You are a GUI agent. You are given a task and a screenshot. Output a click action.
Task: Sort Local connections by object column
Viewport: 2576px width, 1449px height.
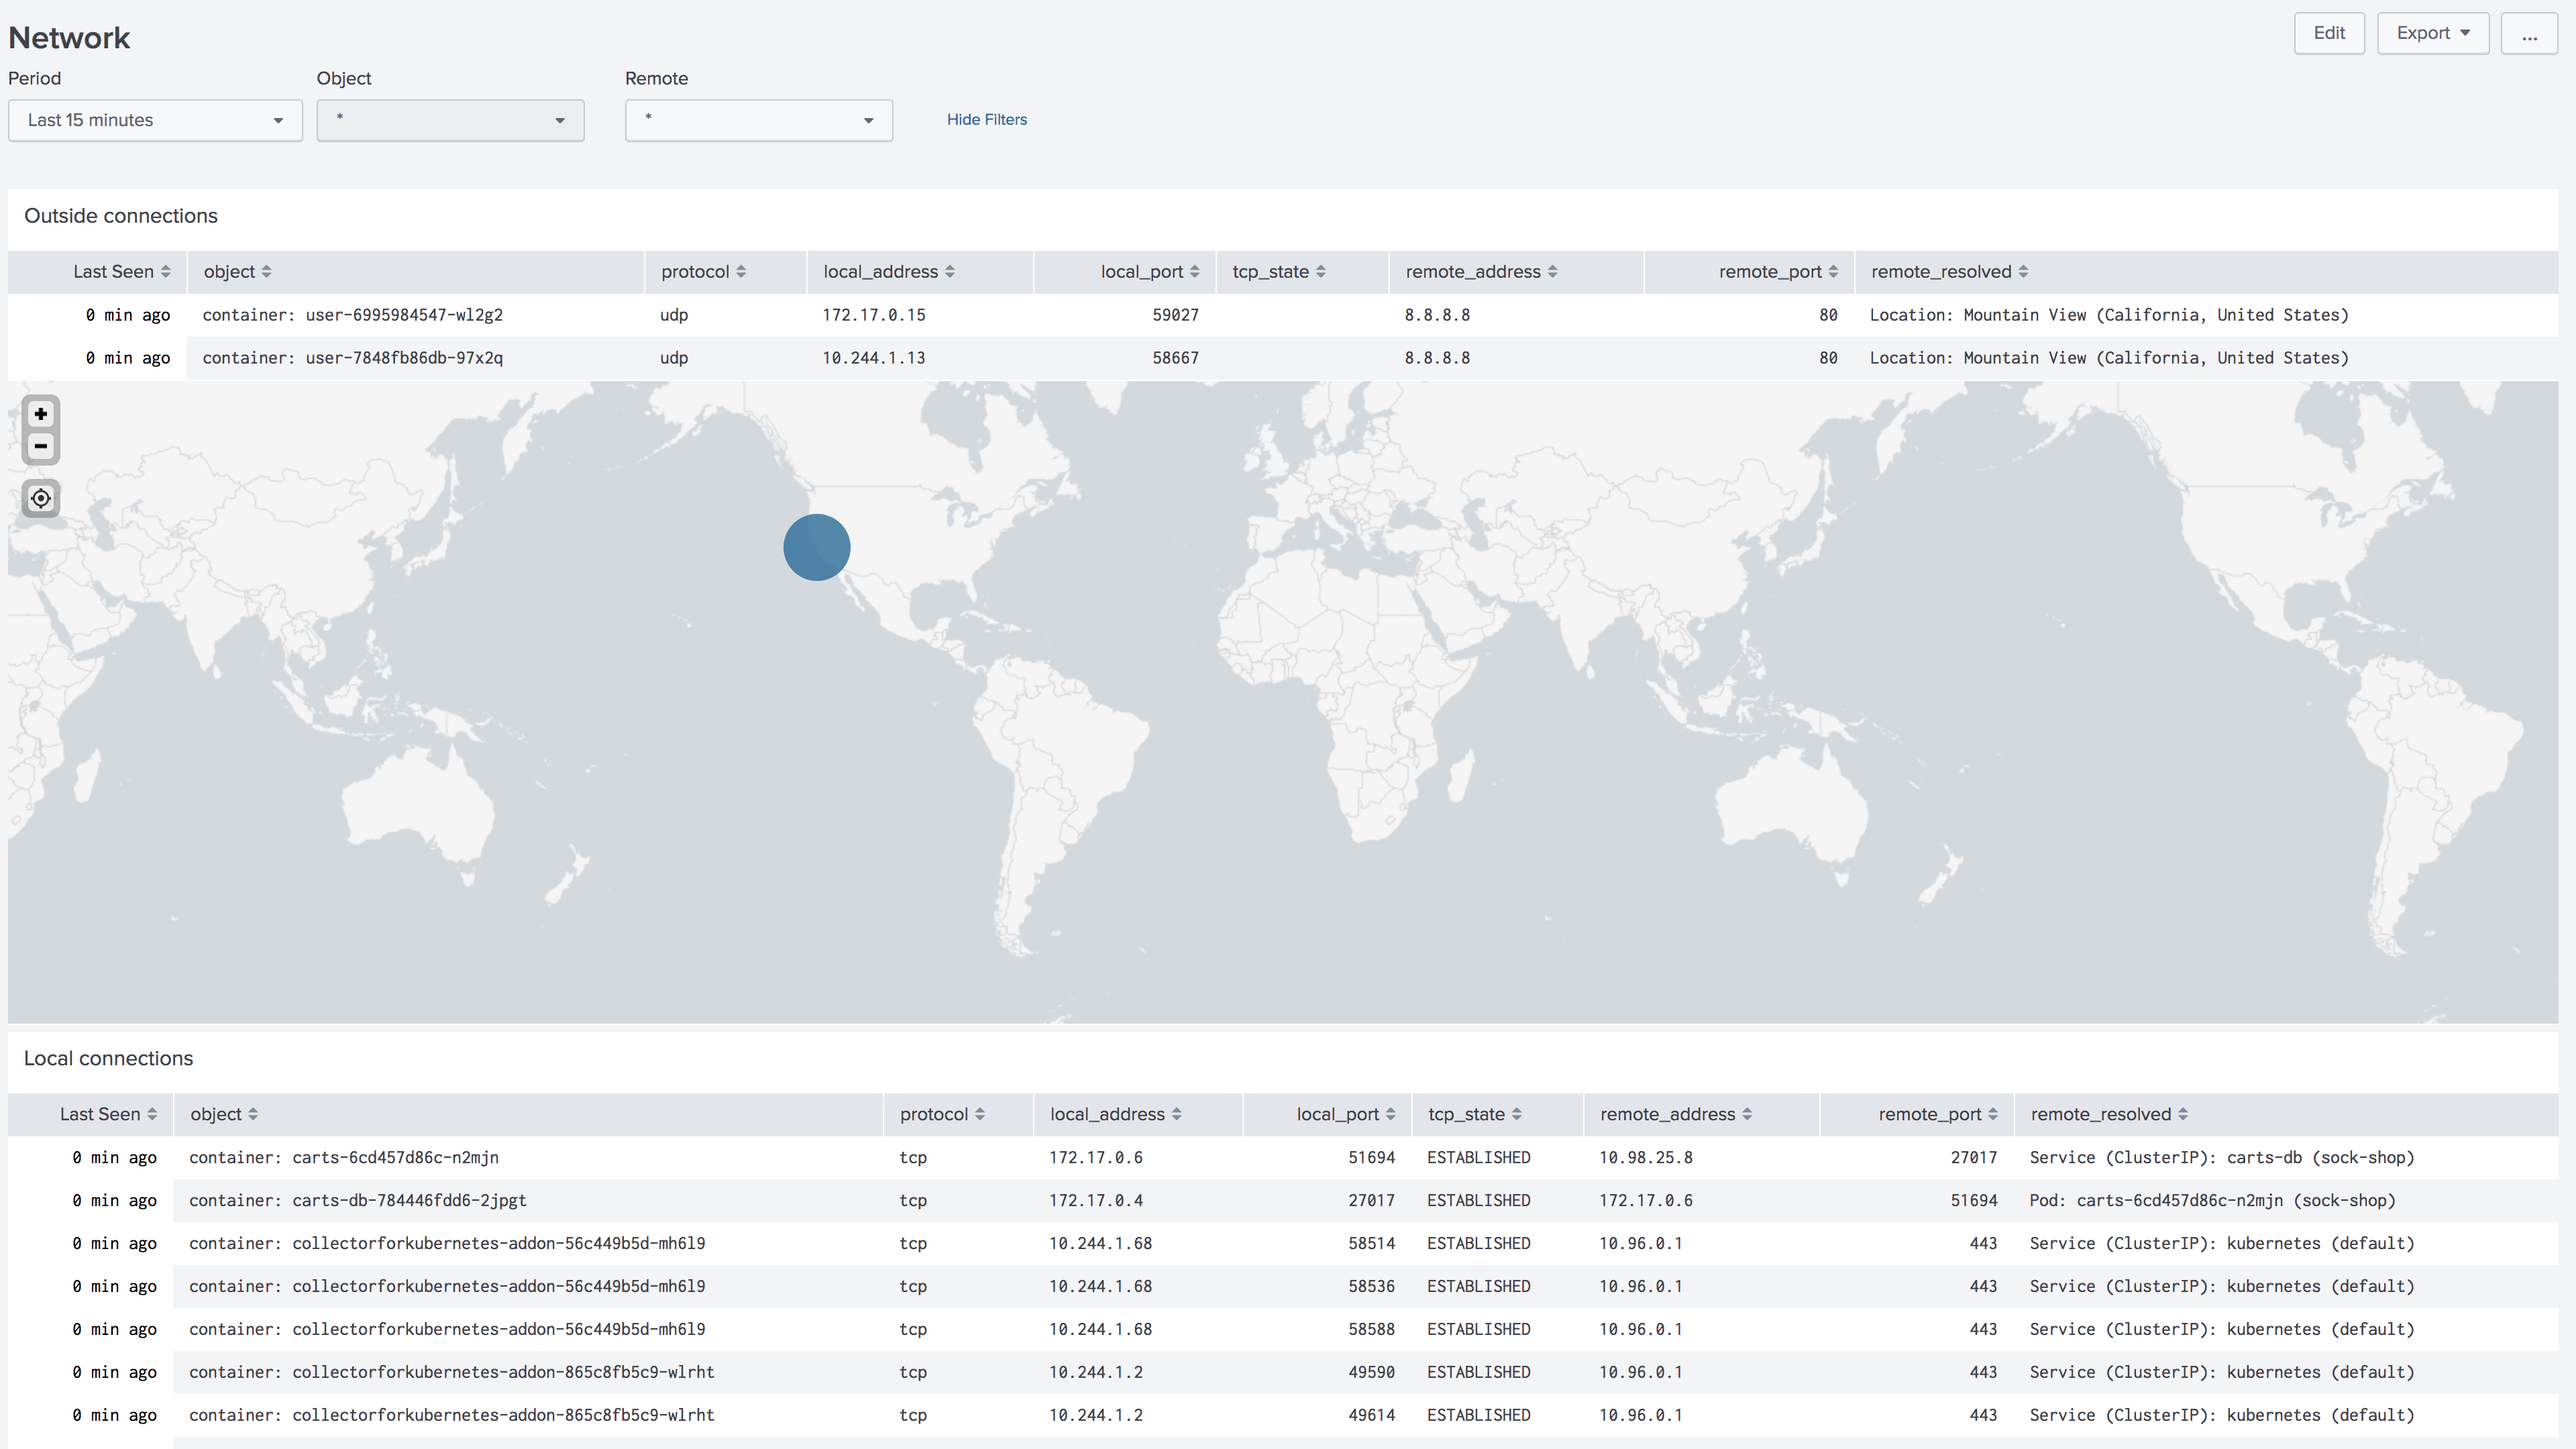tap(224, 1114)
